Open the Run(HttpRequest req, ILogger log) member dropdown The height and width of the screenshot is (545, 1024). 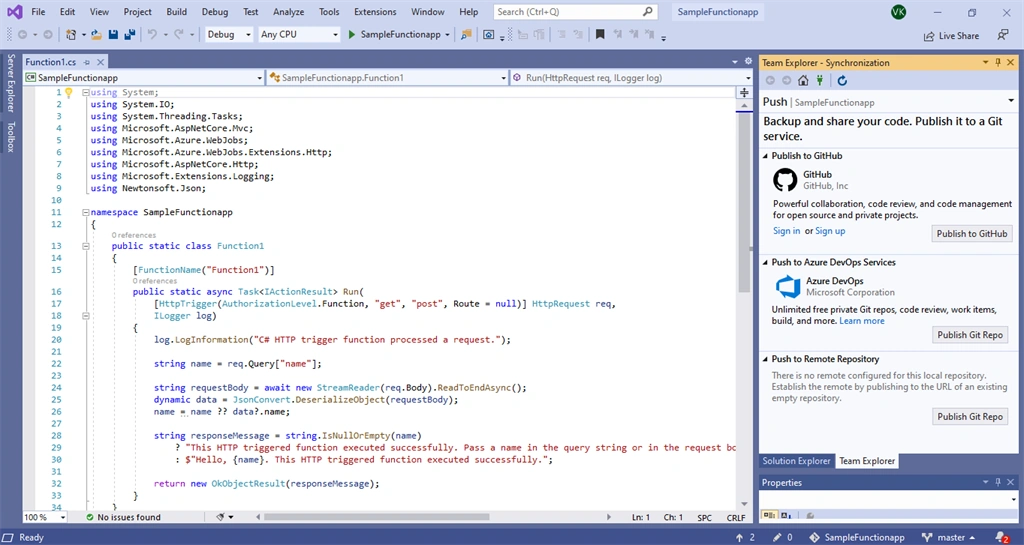tap(632, 78)
